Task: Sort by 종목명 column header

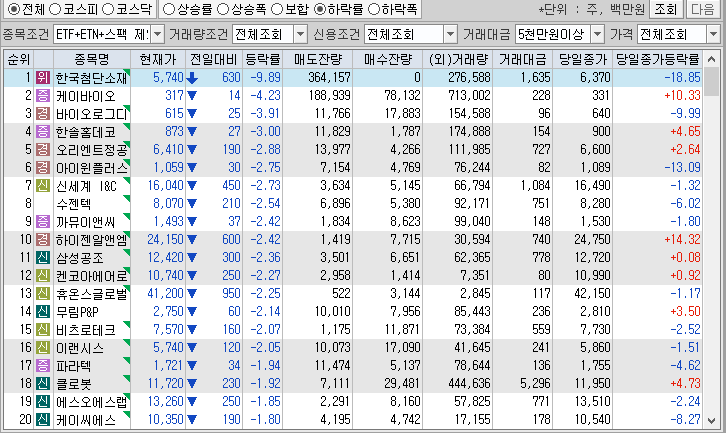Action: click(x=92, y=59)
